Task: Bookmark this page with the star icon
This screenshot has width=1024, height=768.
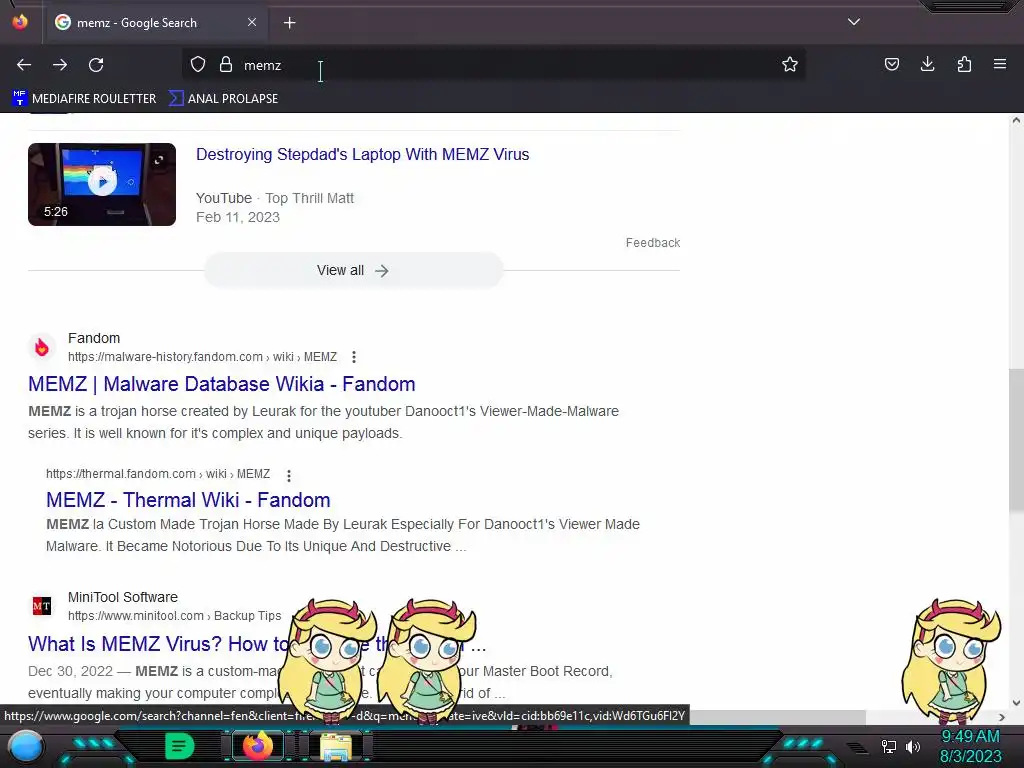Action: (790, 64)
